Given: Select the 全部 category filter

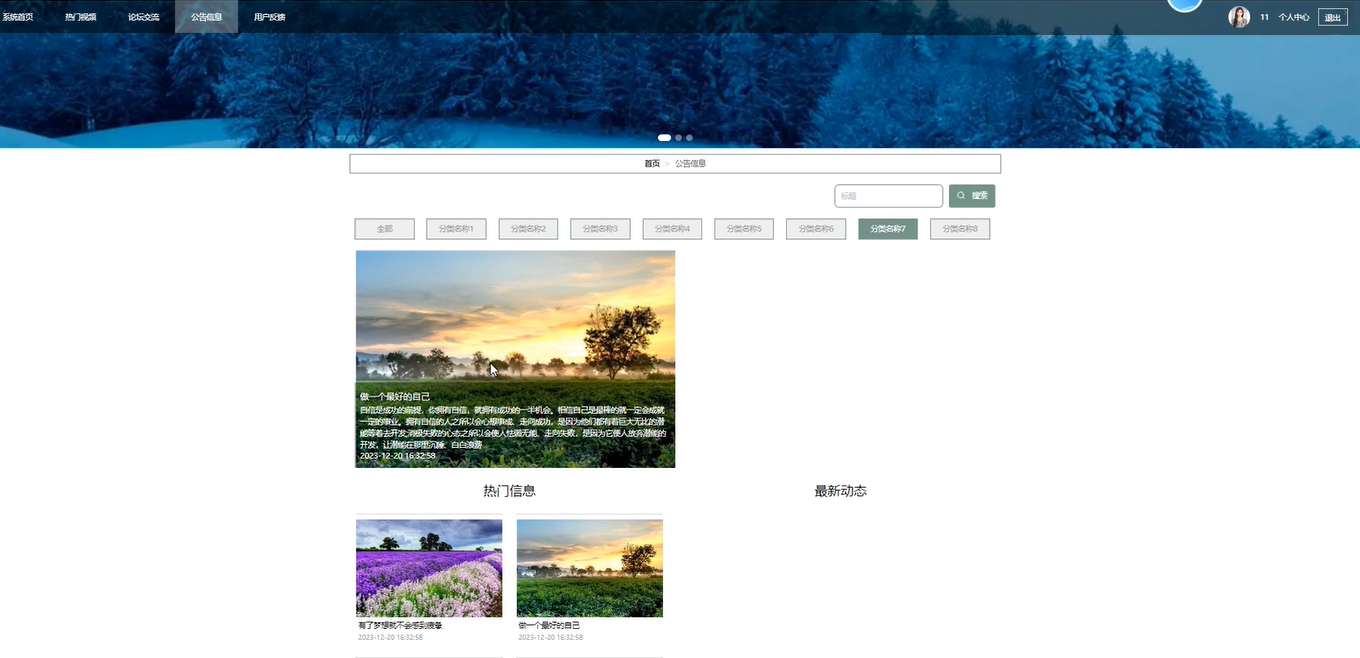Looking at the screenshot, I should click(x=385, y=229).
